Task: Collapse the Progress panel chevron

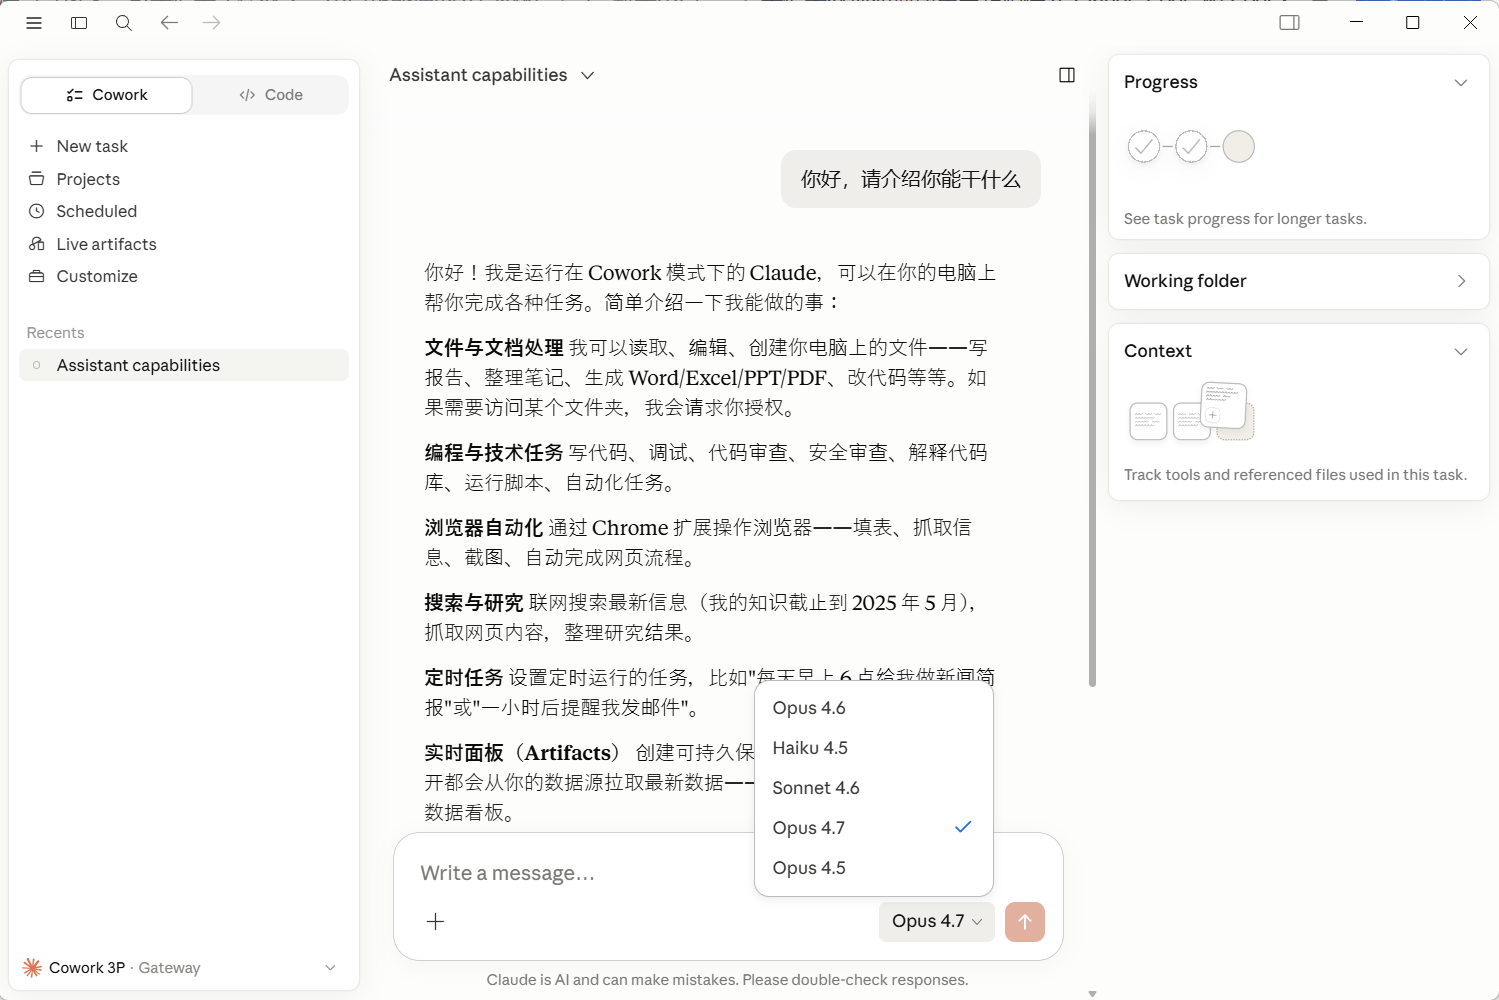Action: click(1461, 82)
